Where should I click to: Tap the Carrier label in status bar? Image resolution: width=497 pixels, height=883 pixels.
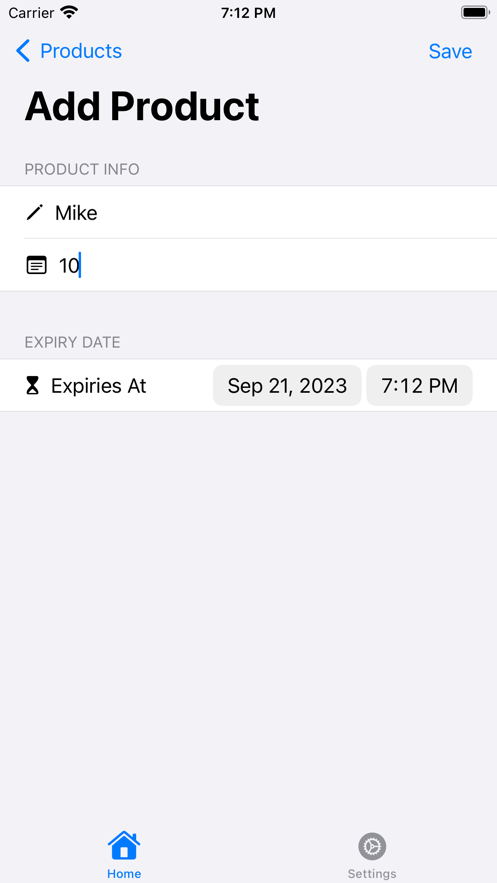32,12
